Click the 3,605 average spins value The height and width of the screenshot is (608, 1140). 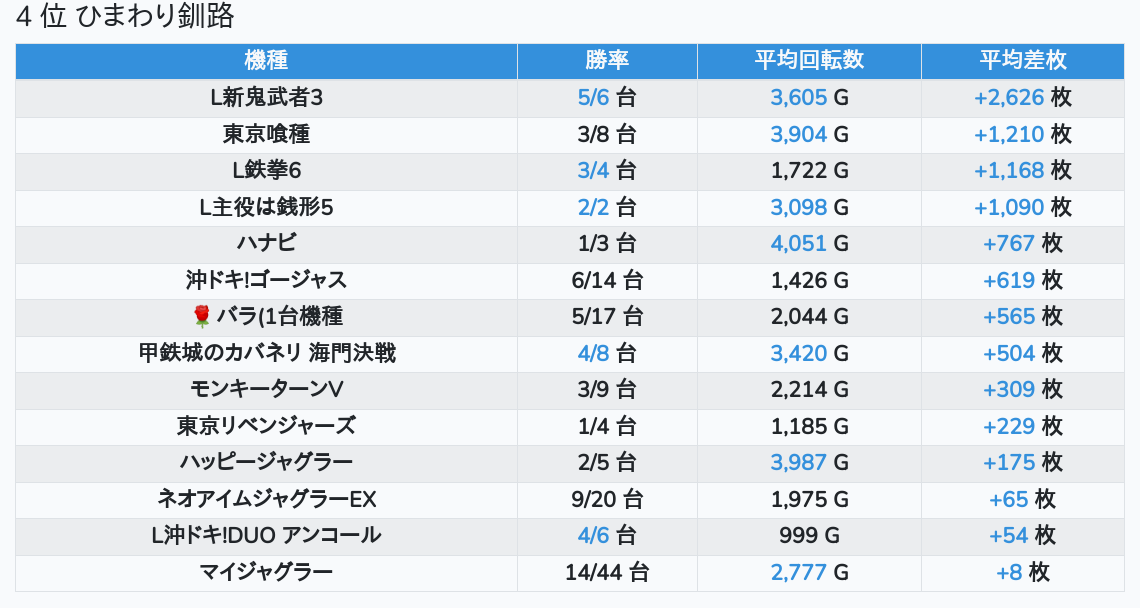tap(799, 98)
